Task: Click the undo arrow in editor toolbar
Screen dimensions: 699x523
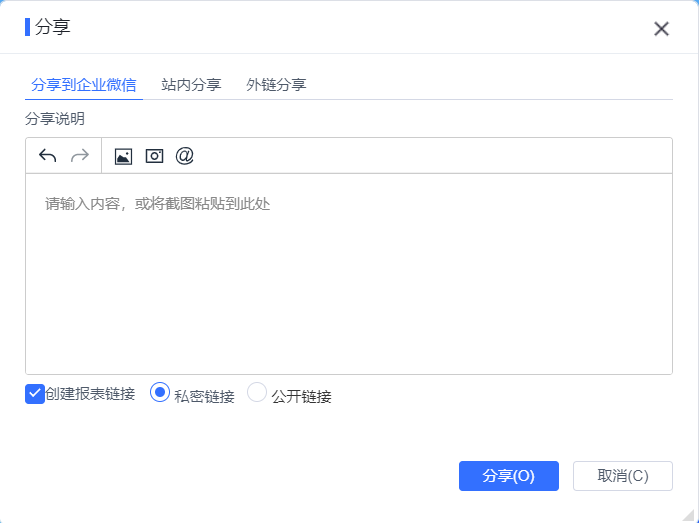Action: pyautogui.click(x=47, y=156)
